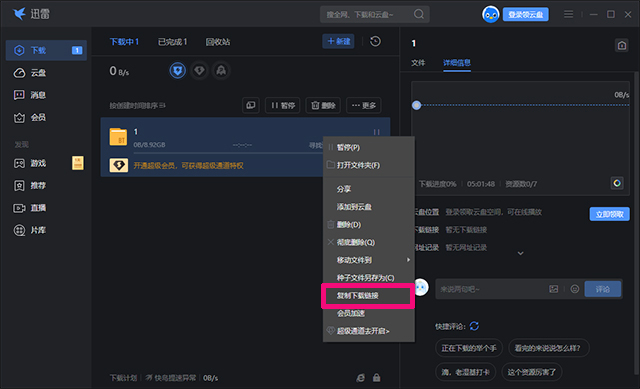Click the 开通超级会员 promotion link

[189, 165]
